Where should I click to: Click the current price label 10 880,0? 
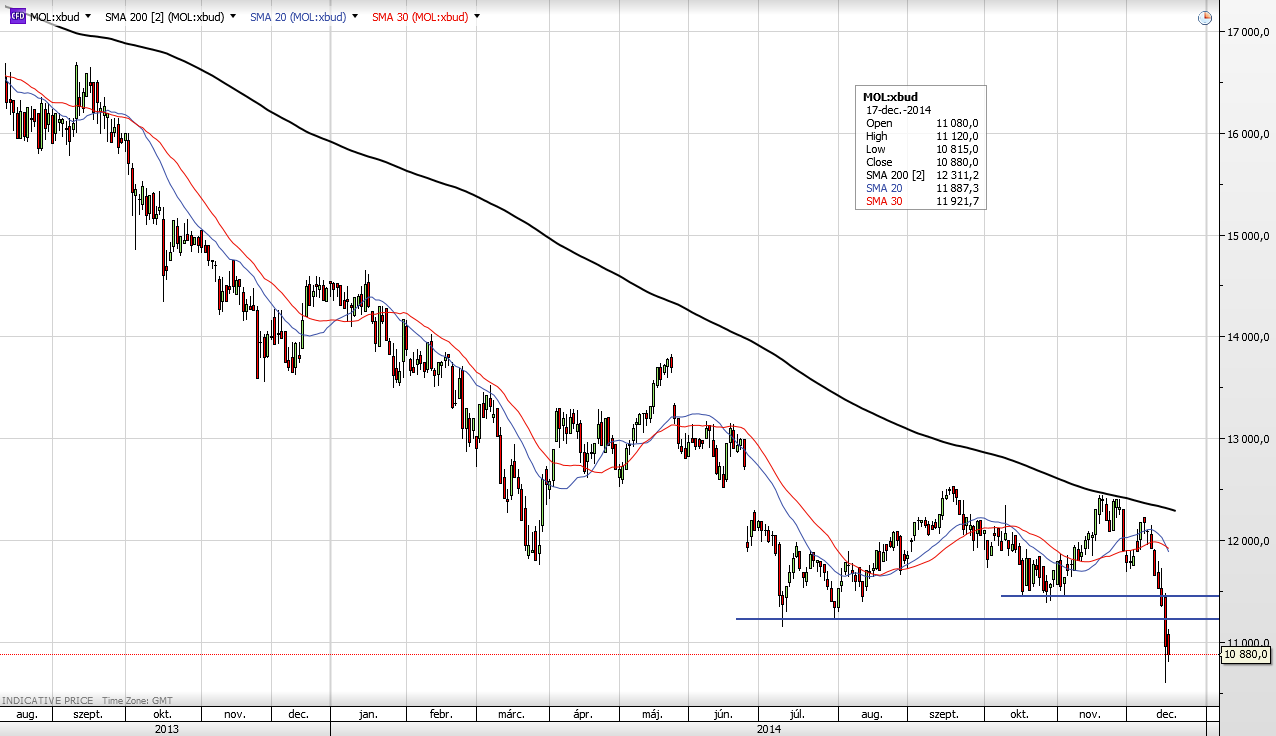tap(1245, 655)
